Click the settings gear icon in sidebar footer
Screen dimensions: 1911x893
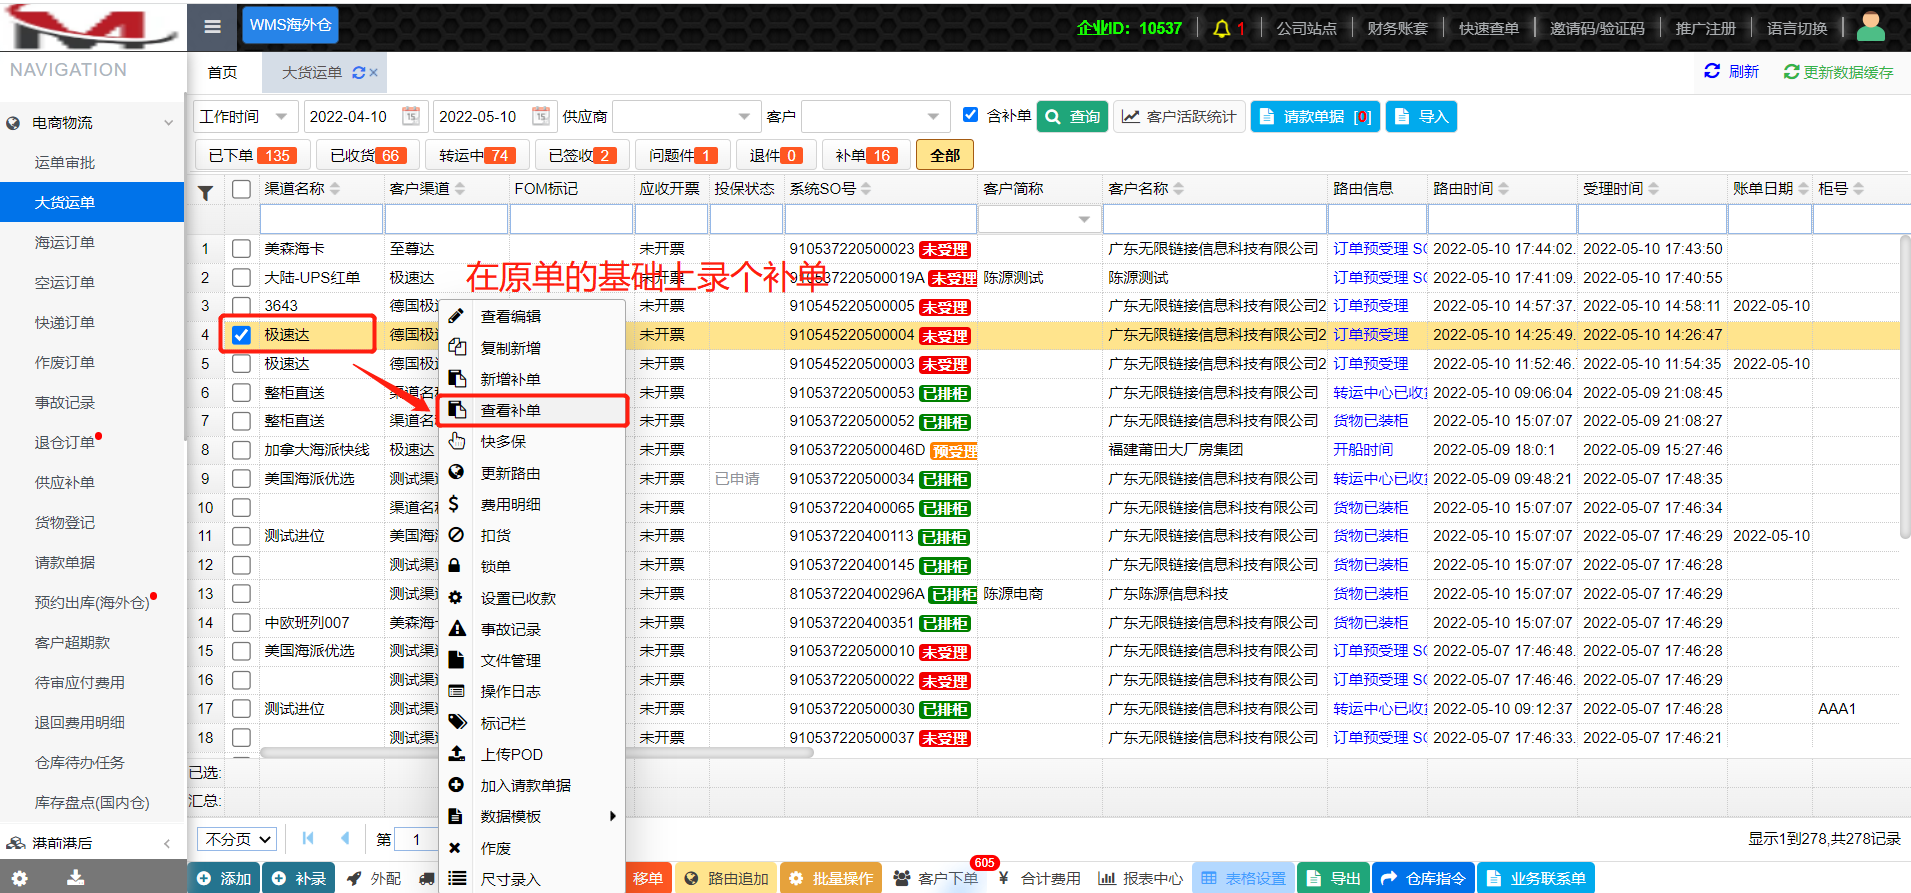tap(20, 878)
